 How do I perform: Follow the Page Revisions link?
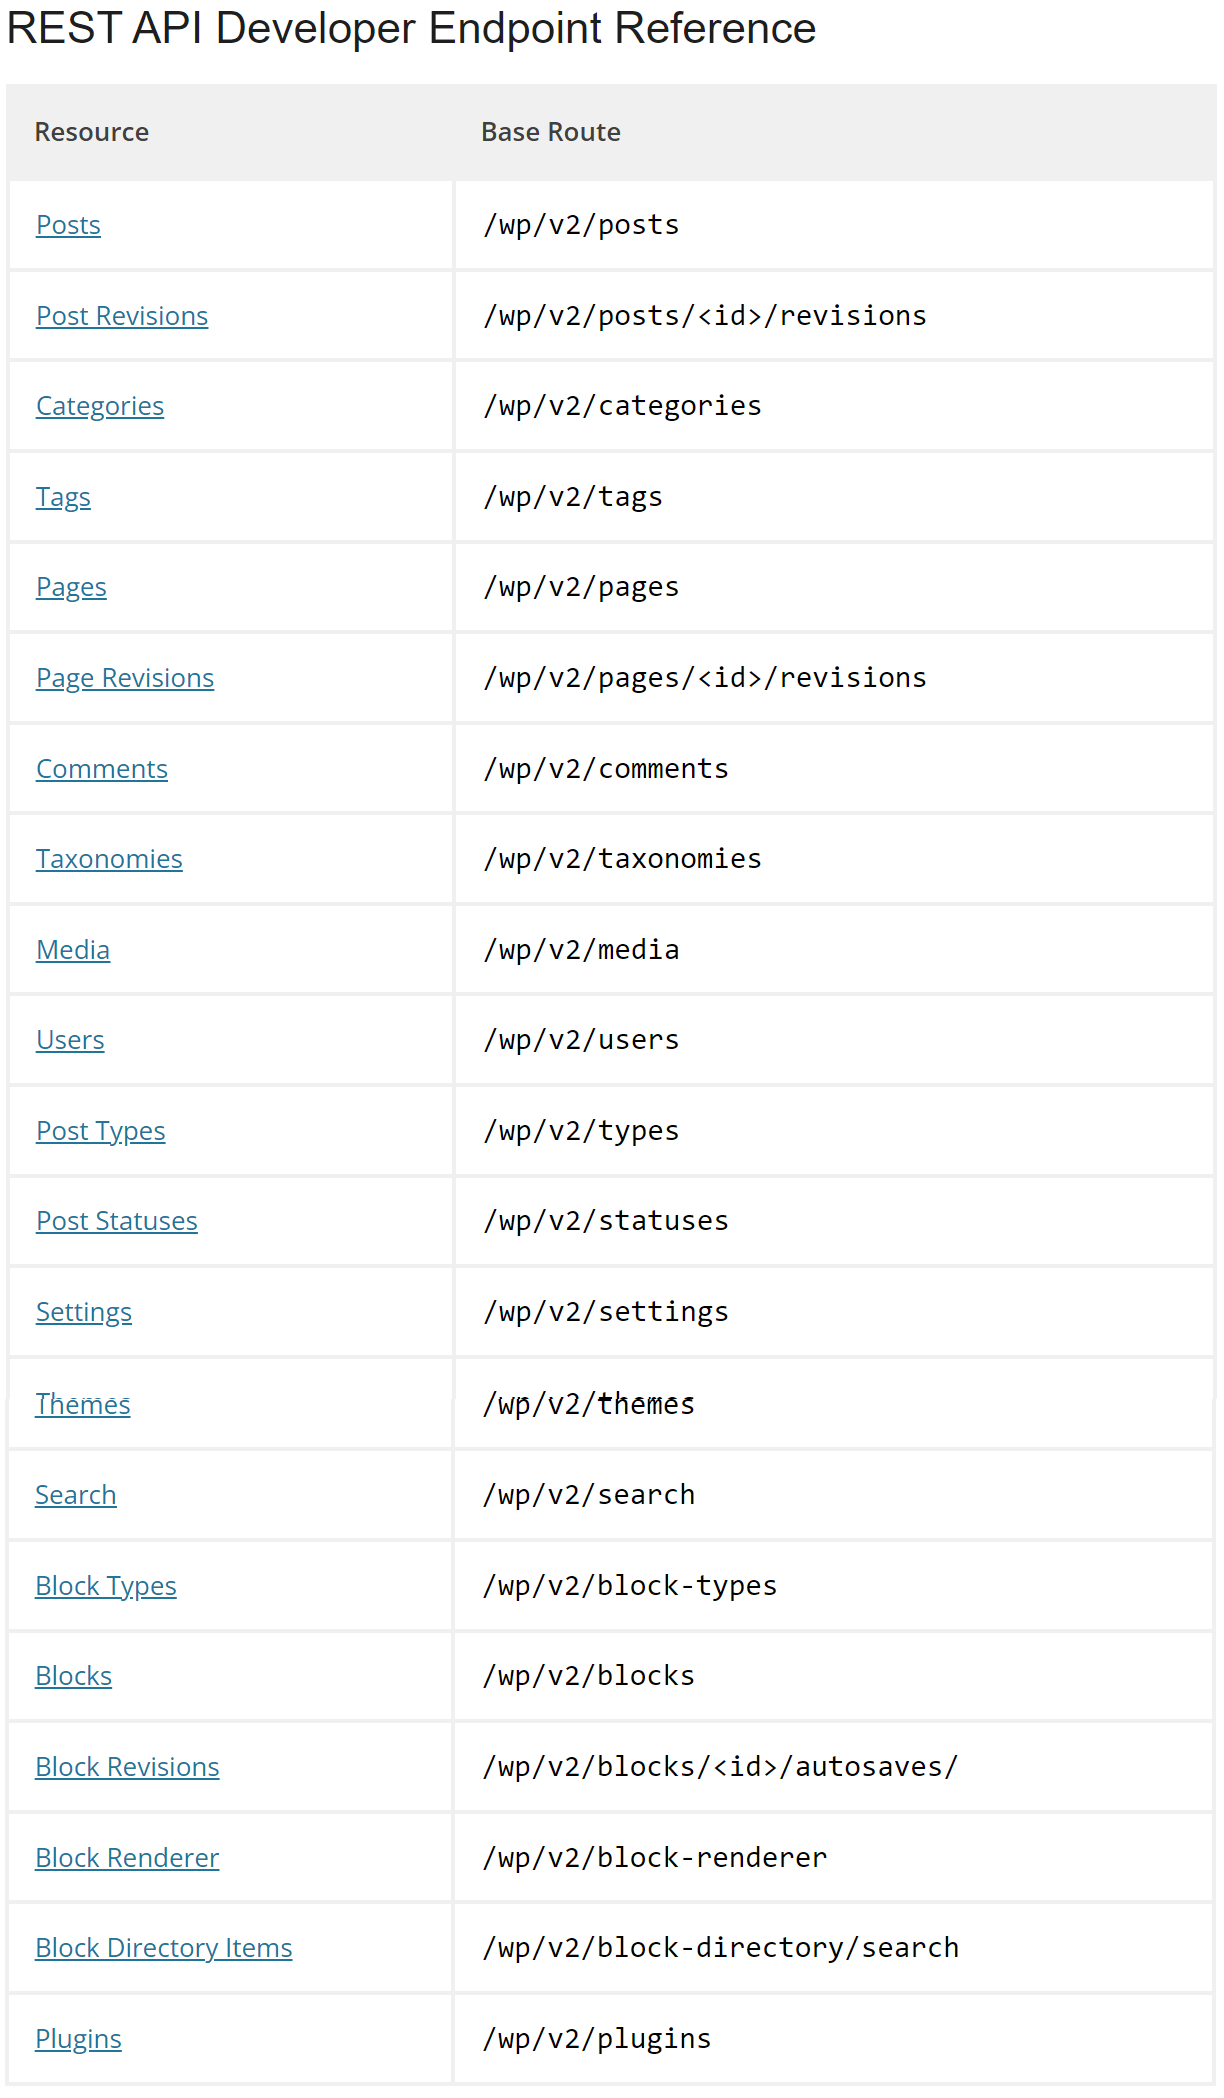pyautogui.click(x=125, y=678)
